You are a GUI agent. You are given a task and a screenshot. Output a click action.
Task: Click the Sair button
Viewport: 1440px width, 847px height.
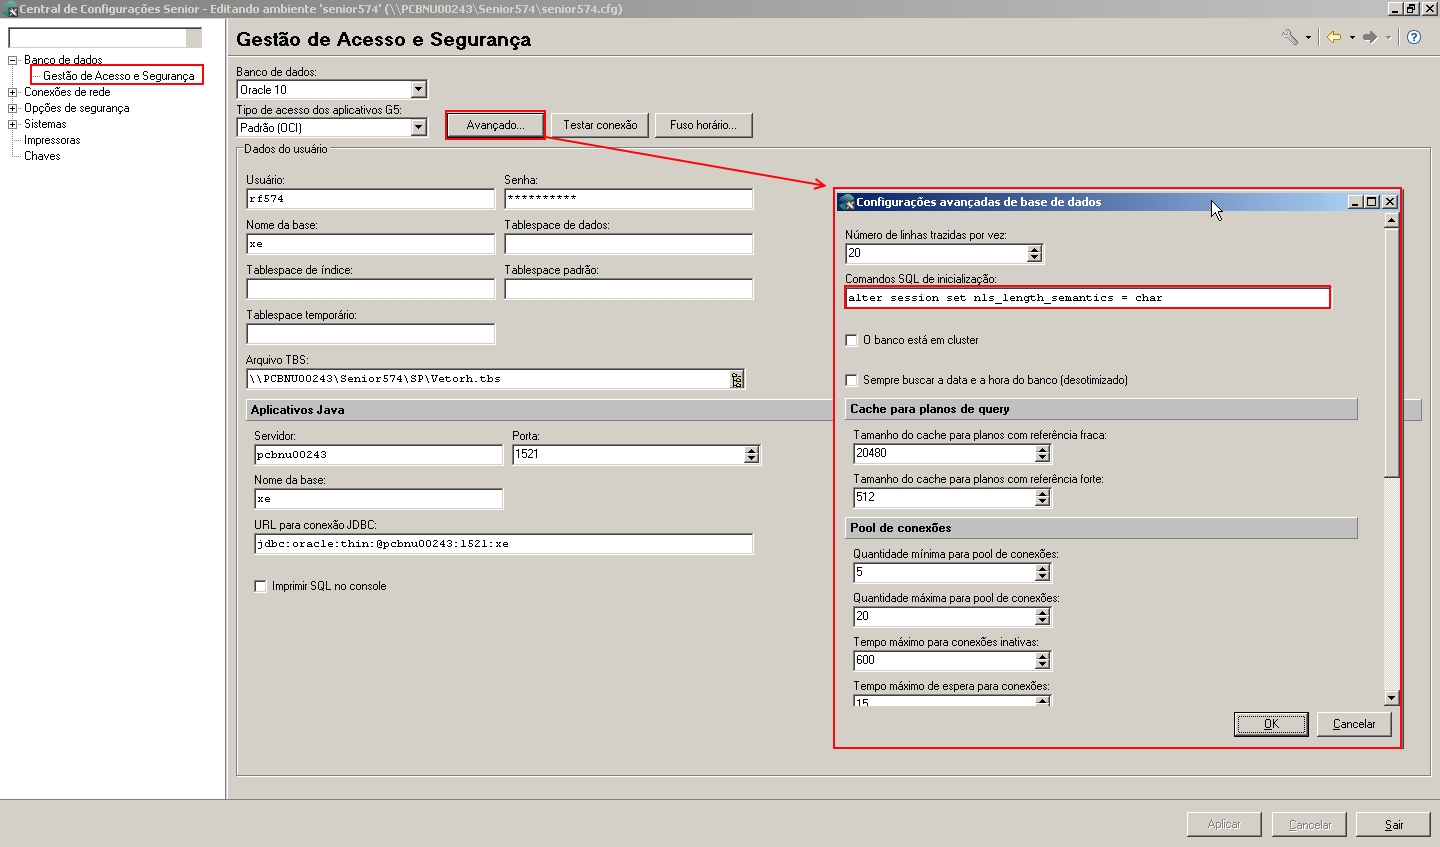pos(1394,824)
